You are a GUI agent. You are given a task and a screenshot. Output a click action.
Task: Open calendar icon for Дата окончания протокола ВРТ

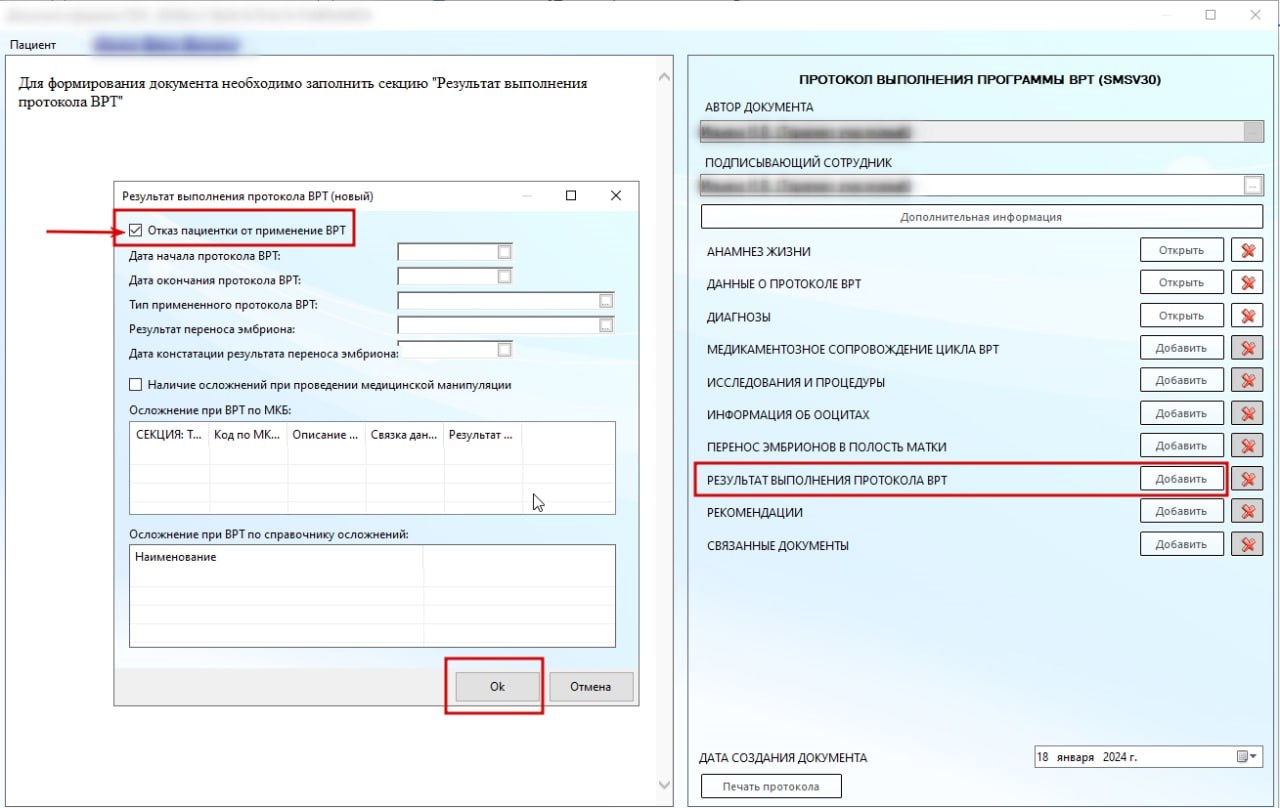click(505, 276)
